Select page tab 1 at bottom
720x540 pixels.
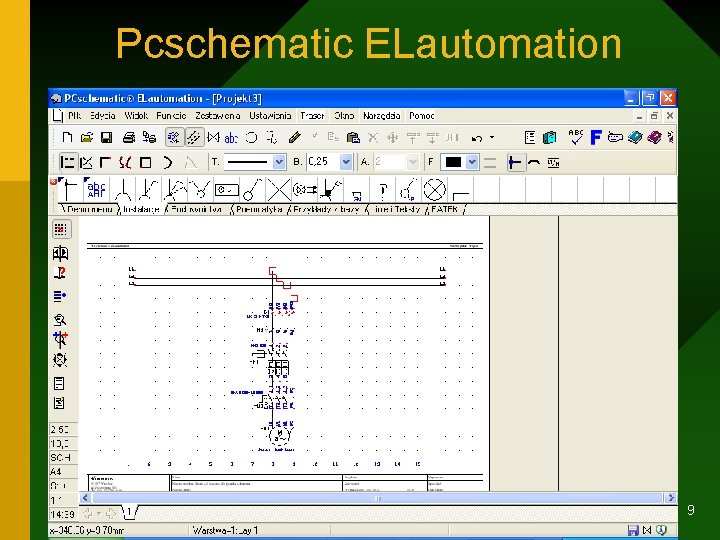click(129, 512)
